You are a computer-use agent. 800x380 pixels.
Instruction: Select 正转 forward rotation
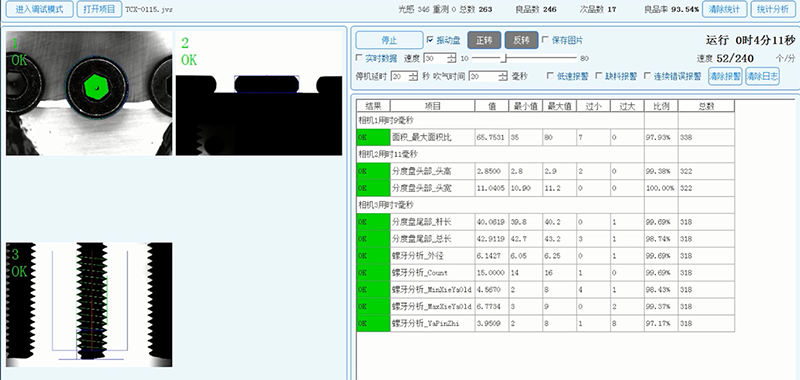coord(484,40)
